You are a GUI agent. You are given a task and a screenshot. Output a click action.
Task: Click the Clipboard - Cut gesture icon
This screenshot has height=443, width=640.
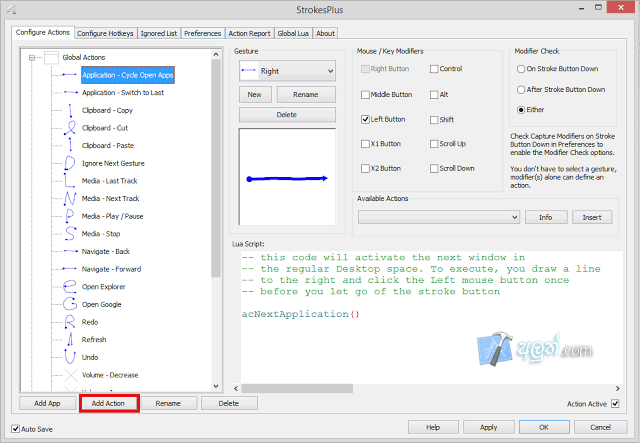[70, 128]
